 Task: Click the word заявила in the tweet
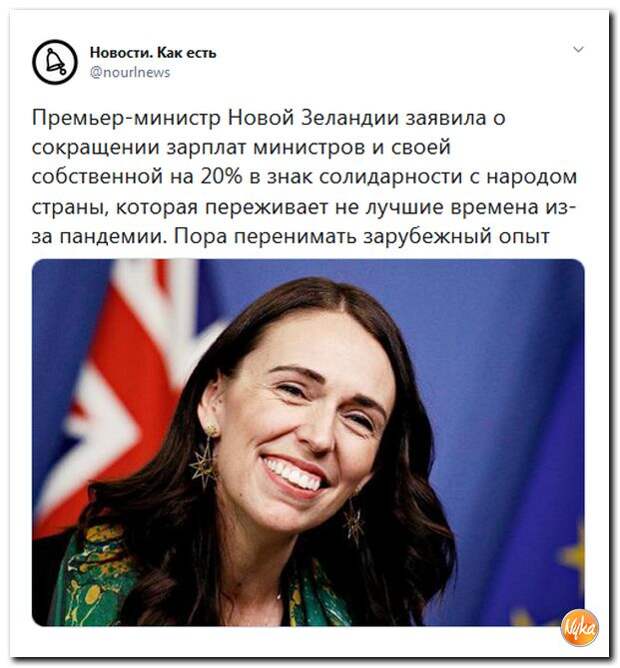point(446,118)
